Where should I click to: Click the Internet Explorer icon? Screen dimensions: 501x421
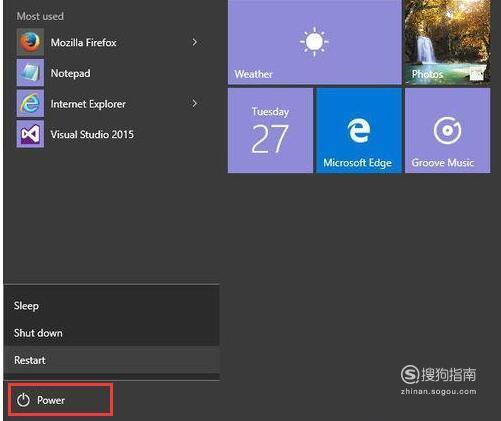30,103
